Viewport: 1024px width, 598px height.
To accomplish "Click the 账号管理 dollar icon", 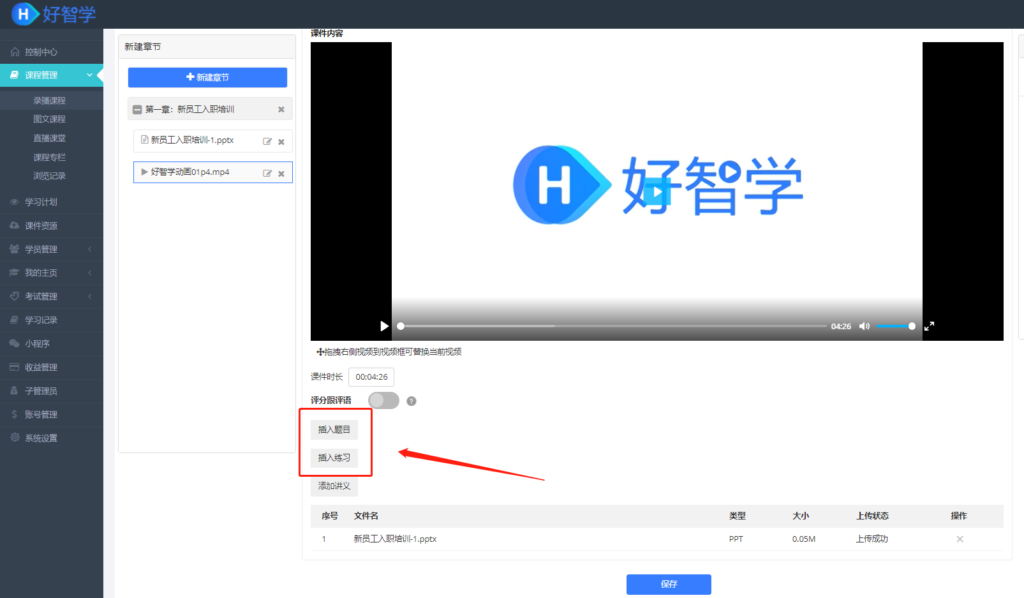I will pos(14,414).
